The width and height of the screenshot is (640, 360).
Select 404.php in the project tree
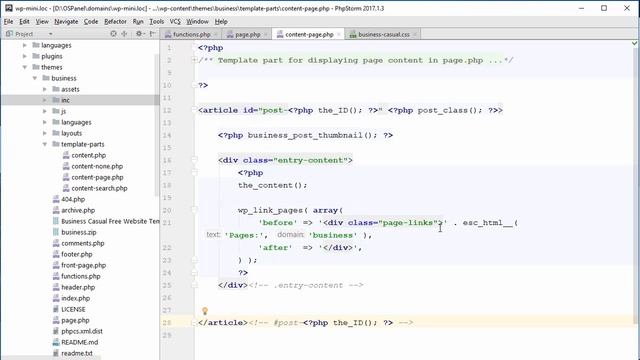(x=73, y=200)
